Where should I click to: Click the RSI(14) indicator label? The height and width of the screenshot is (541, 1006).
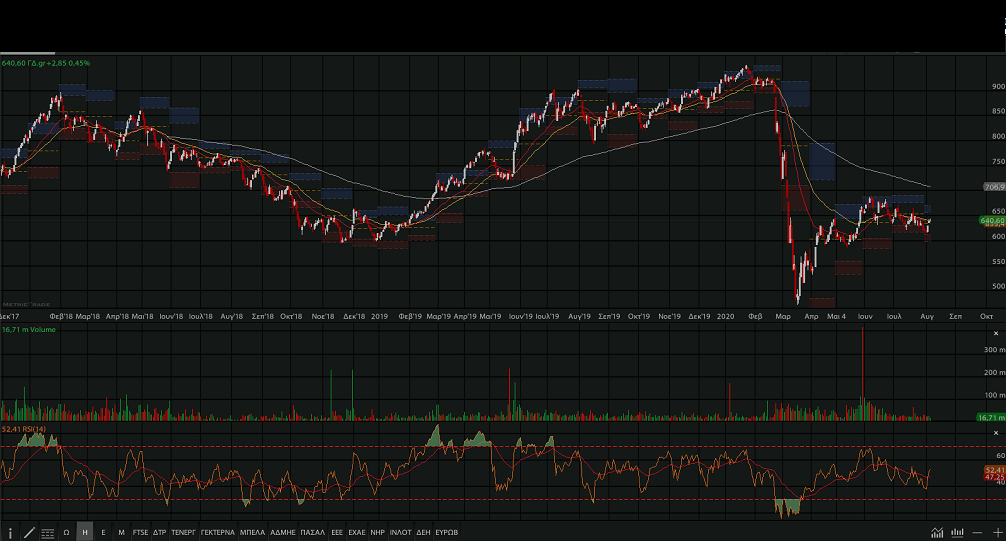tap(22, 428)
